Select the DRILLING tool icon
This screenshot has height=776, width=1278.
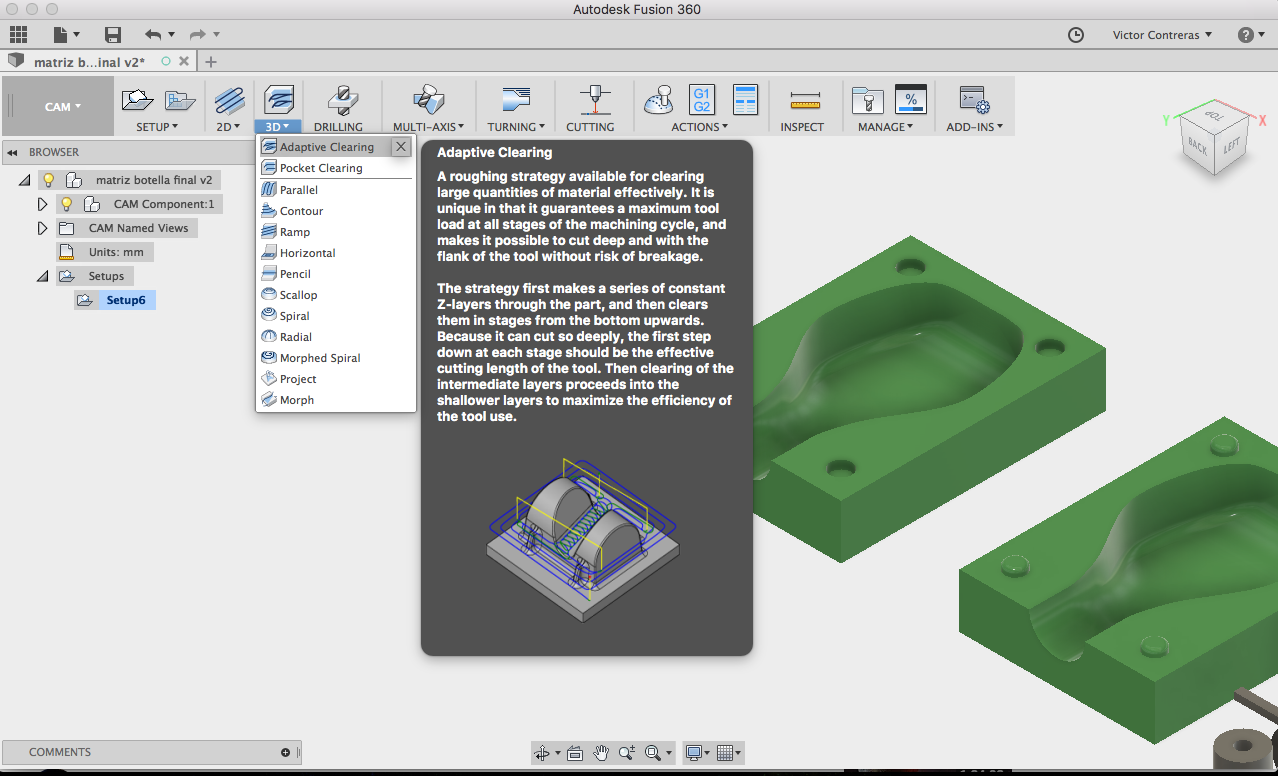click(344, 100)
